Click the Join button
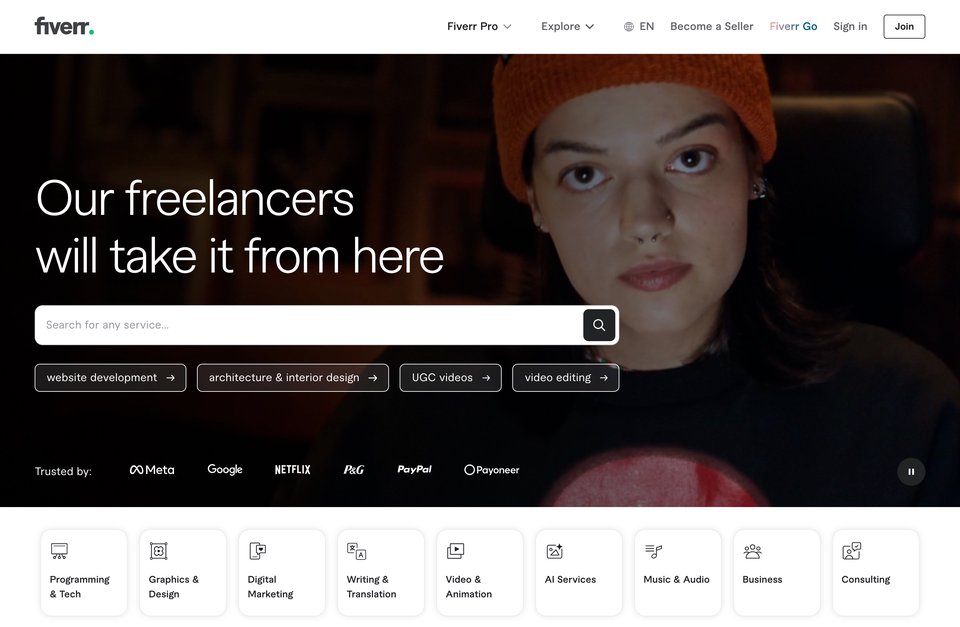Image resolution: width=960 pixels, height=627 pixels. coord(904,26)
